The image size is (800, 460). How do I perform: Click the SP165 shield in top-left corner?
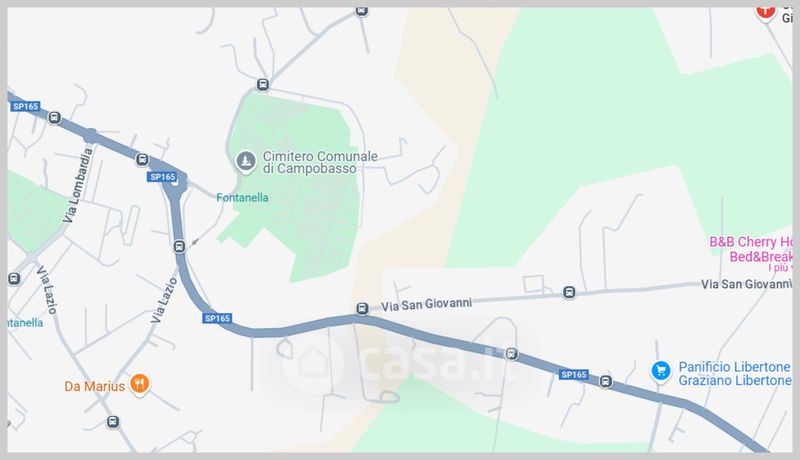point(26,106)
